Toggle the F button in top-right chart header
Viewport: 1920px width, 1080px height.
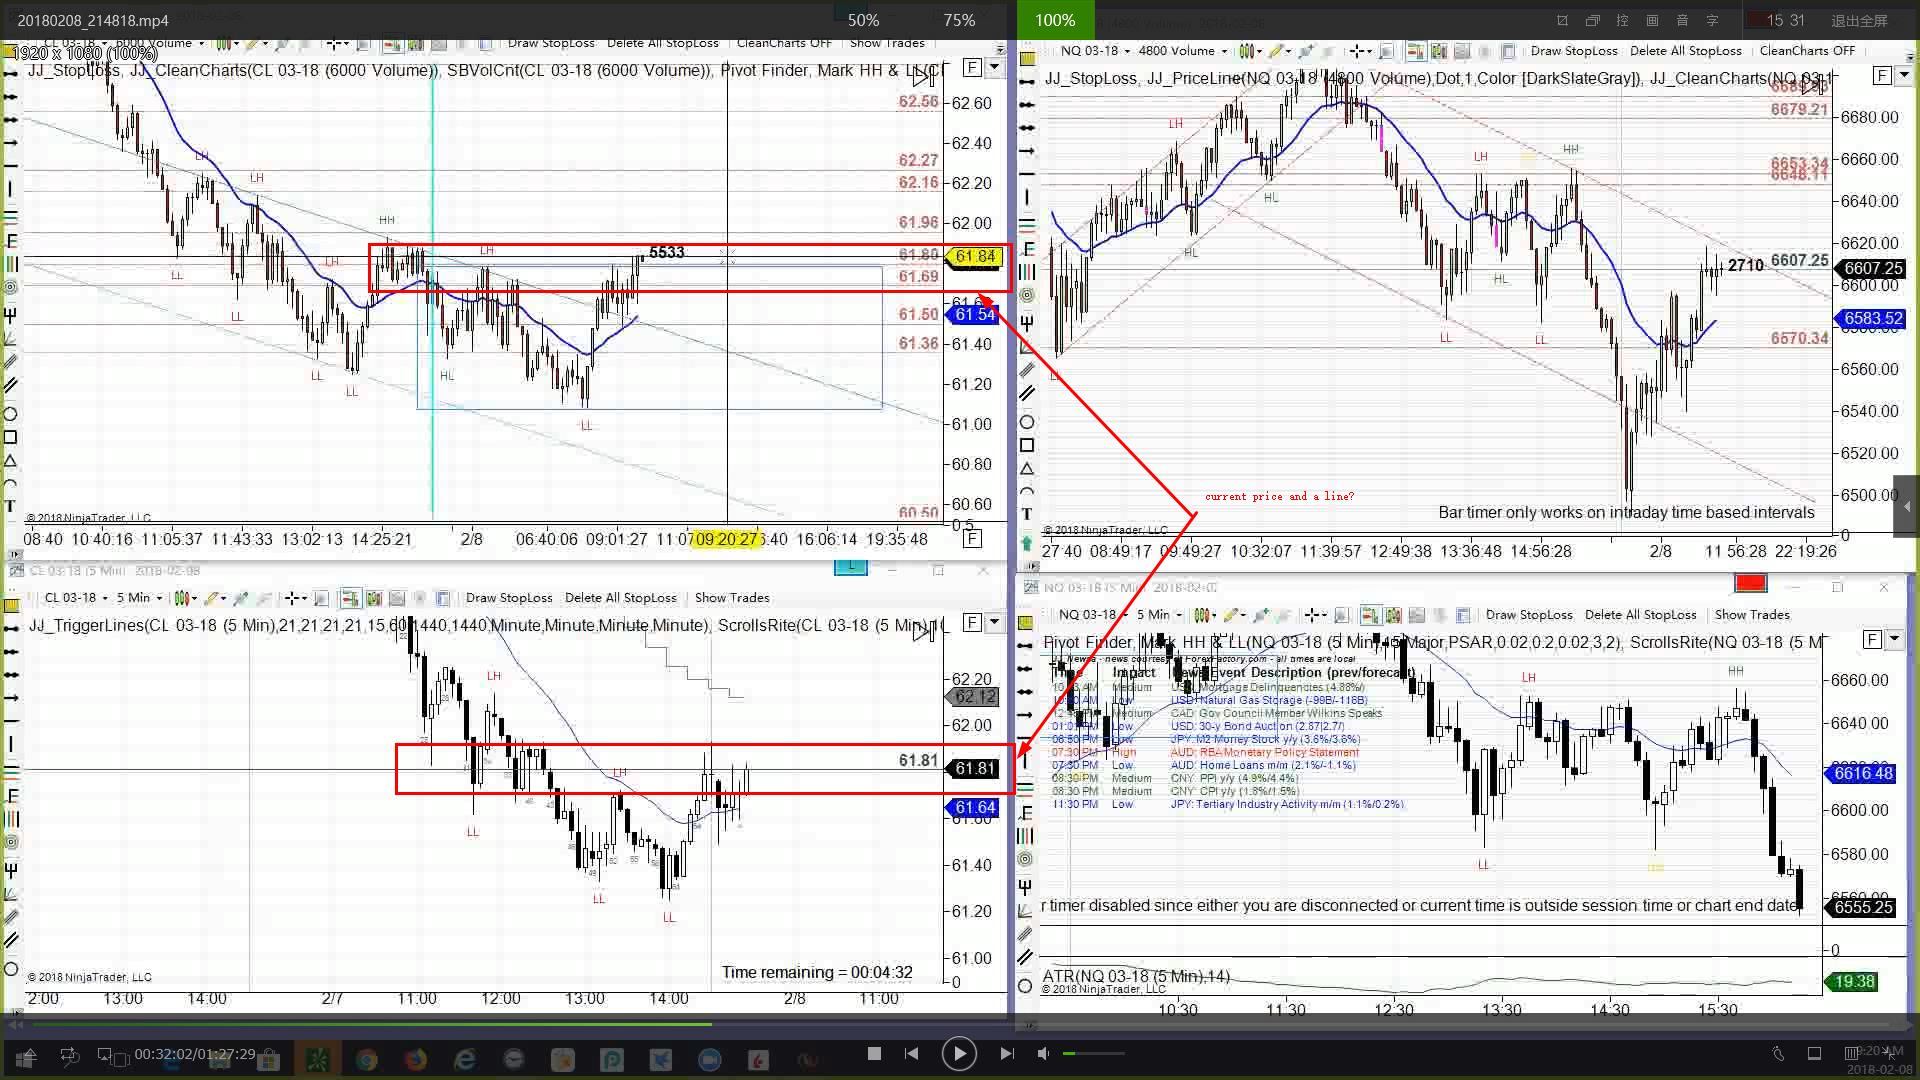(1882, 76)
